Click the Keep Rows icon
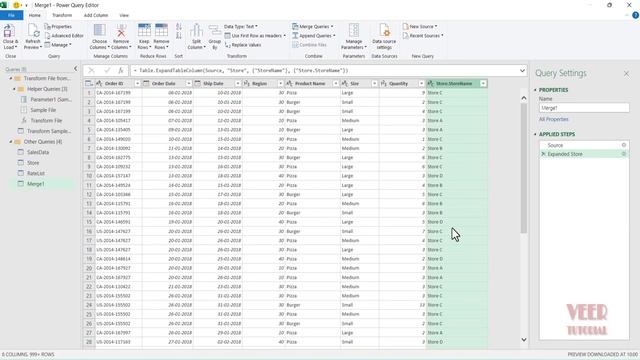This screenshot has width=640, height=360. pos(144,31)
